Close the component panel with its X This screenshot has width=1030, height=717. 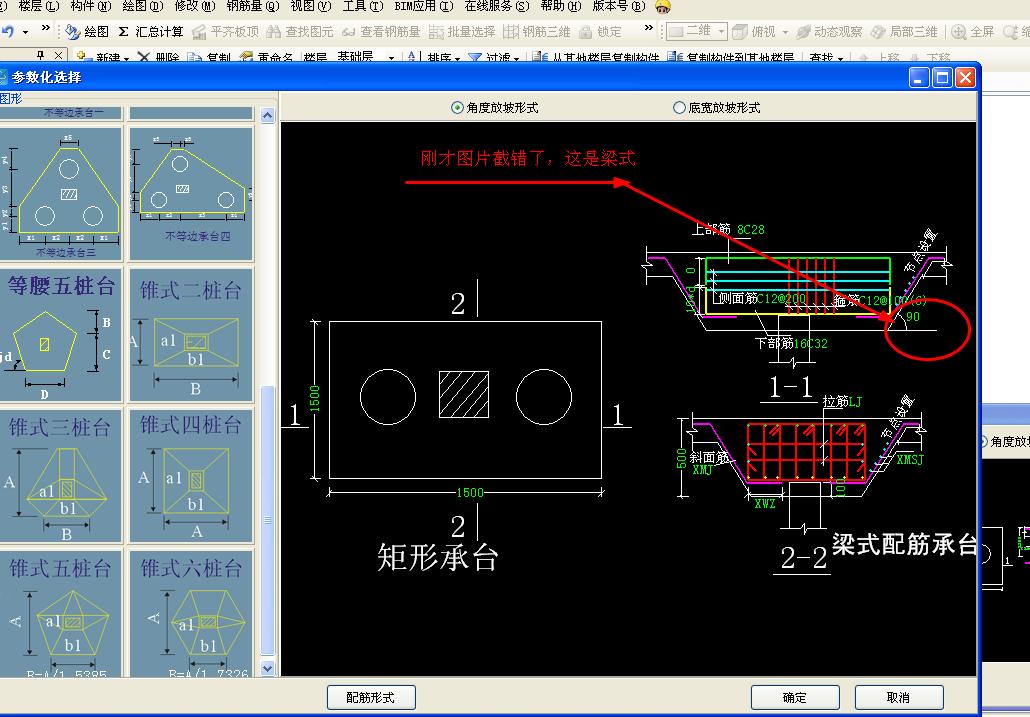click(x=58, y=56)
